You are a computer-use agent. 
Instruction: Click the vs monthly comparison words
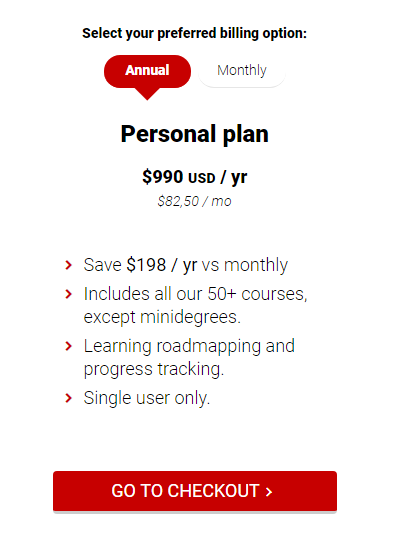(245, 265)
